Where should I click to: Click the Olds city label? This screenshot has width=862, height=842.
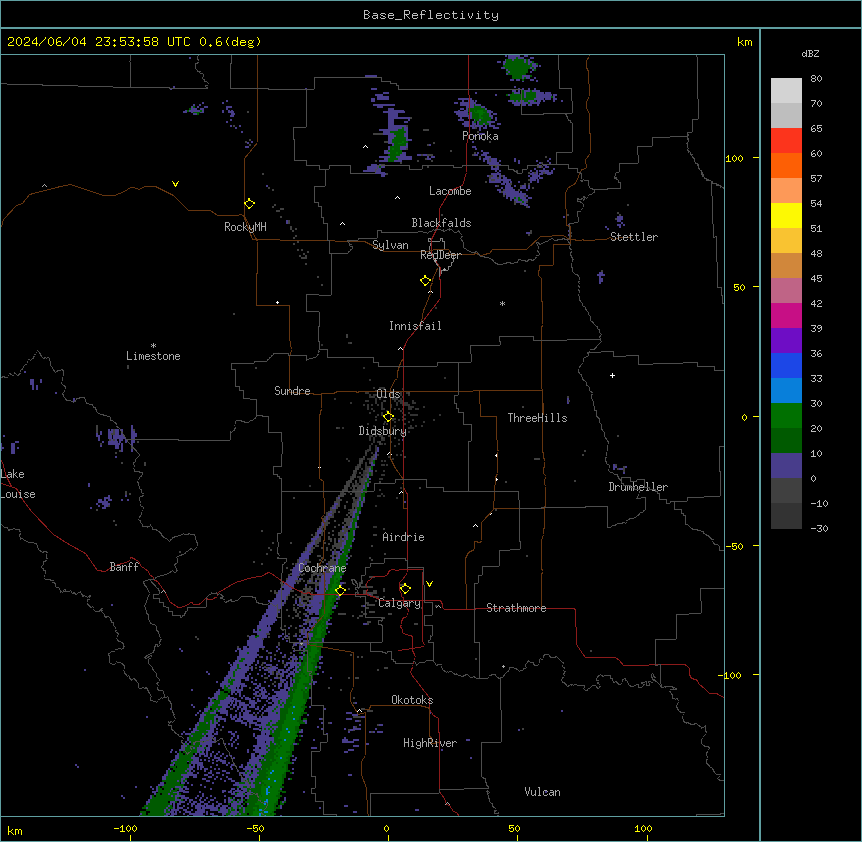pyautogui.click(x=388, y=394)
